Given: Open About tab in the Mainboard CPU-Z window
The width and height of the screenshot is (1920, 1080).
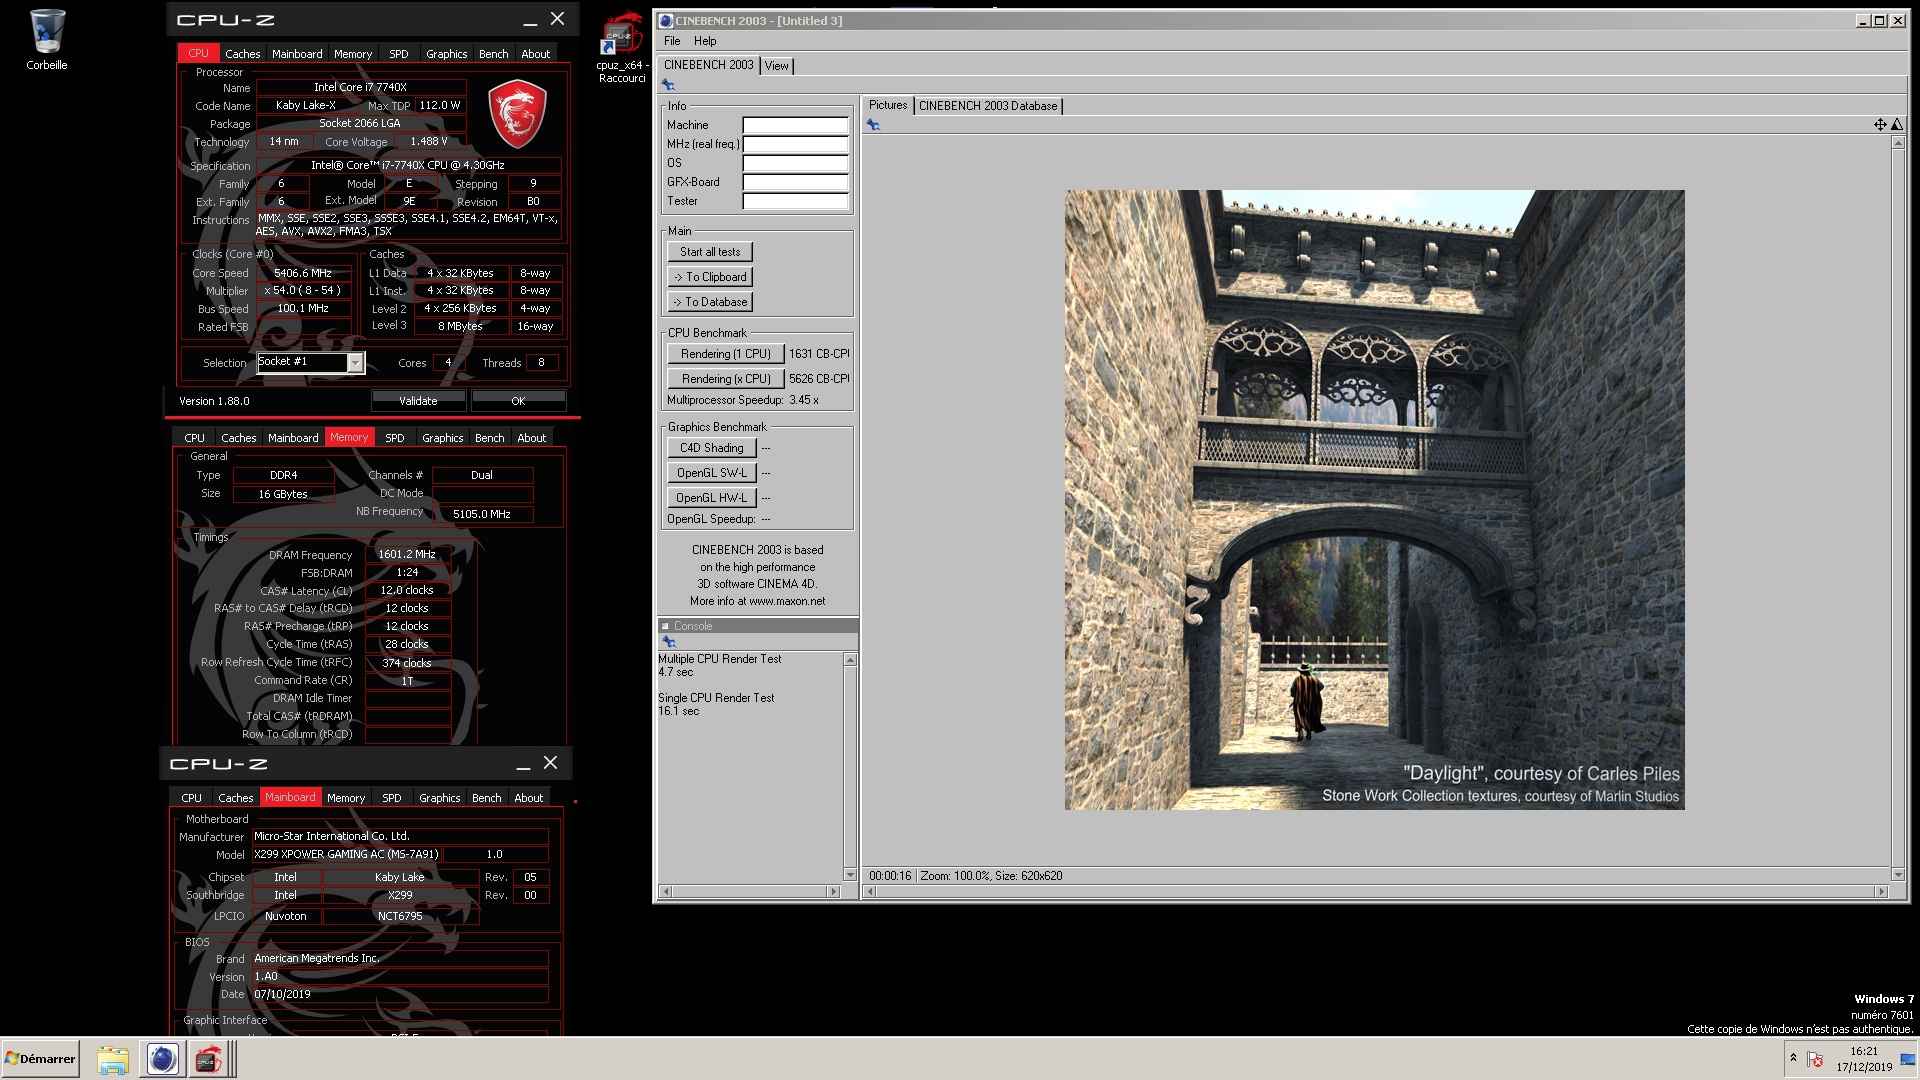Looking at the screenshot, I should [529, 798].
